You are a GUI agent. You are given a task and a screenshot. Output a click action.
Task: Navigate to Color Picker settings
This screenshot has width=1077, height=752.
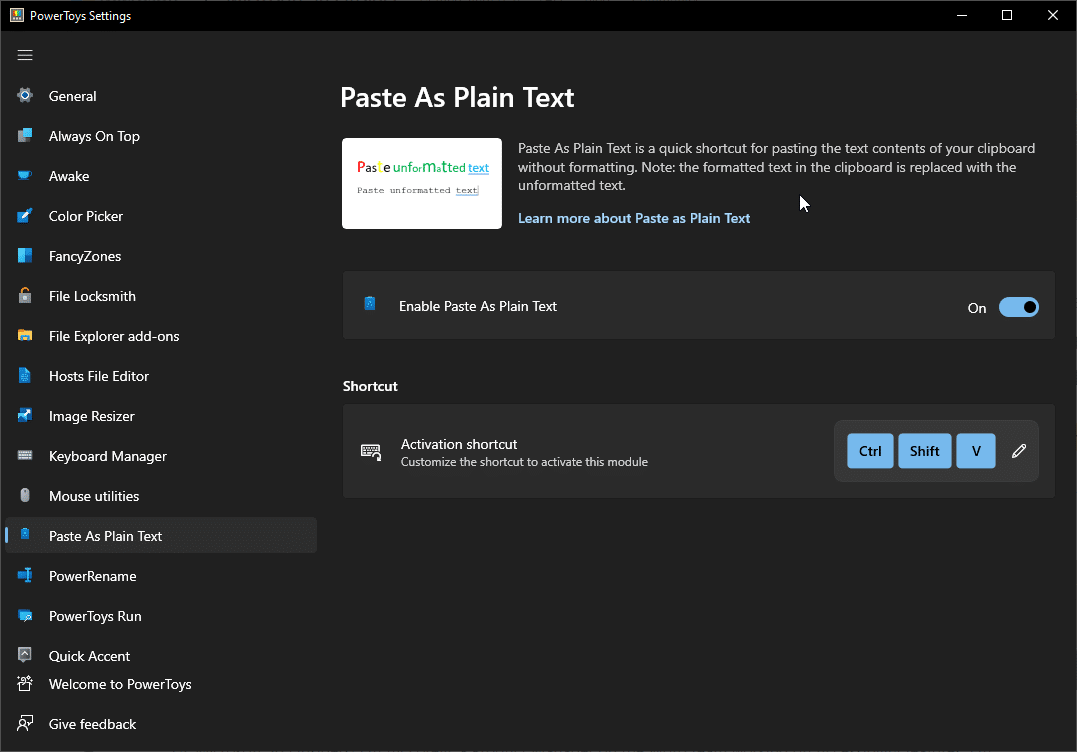[x=159, y=216]
